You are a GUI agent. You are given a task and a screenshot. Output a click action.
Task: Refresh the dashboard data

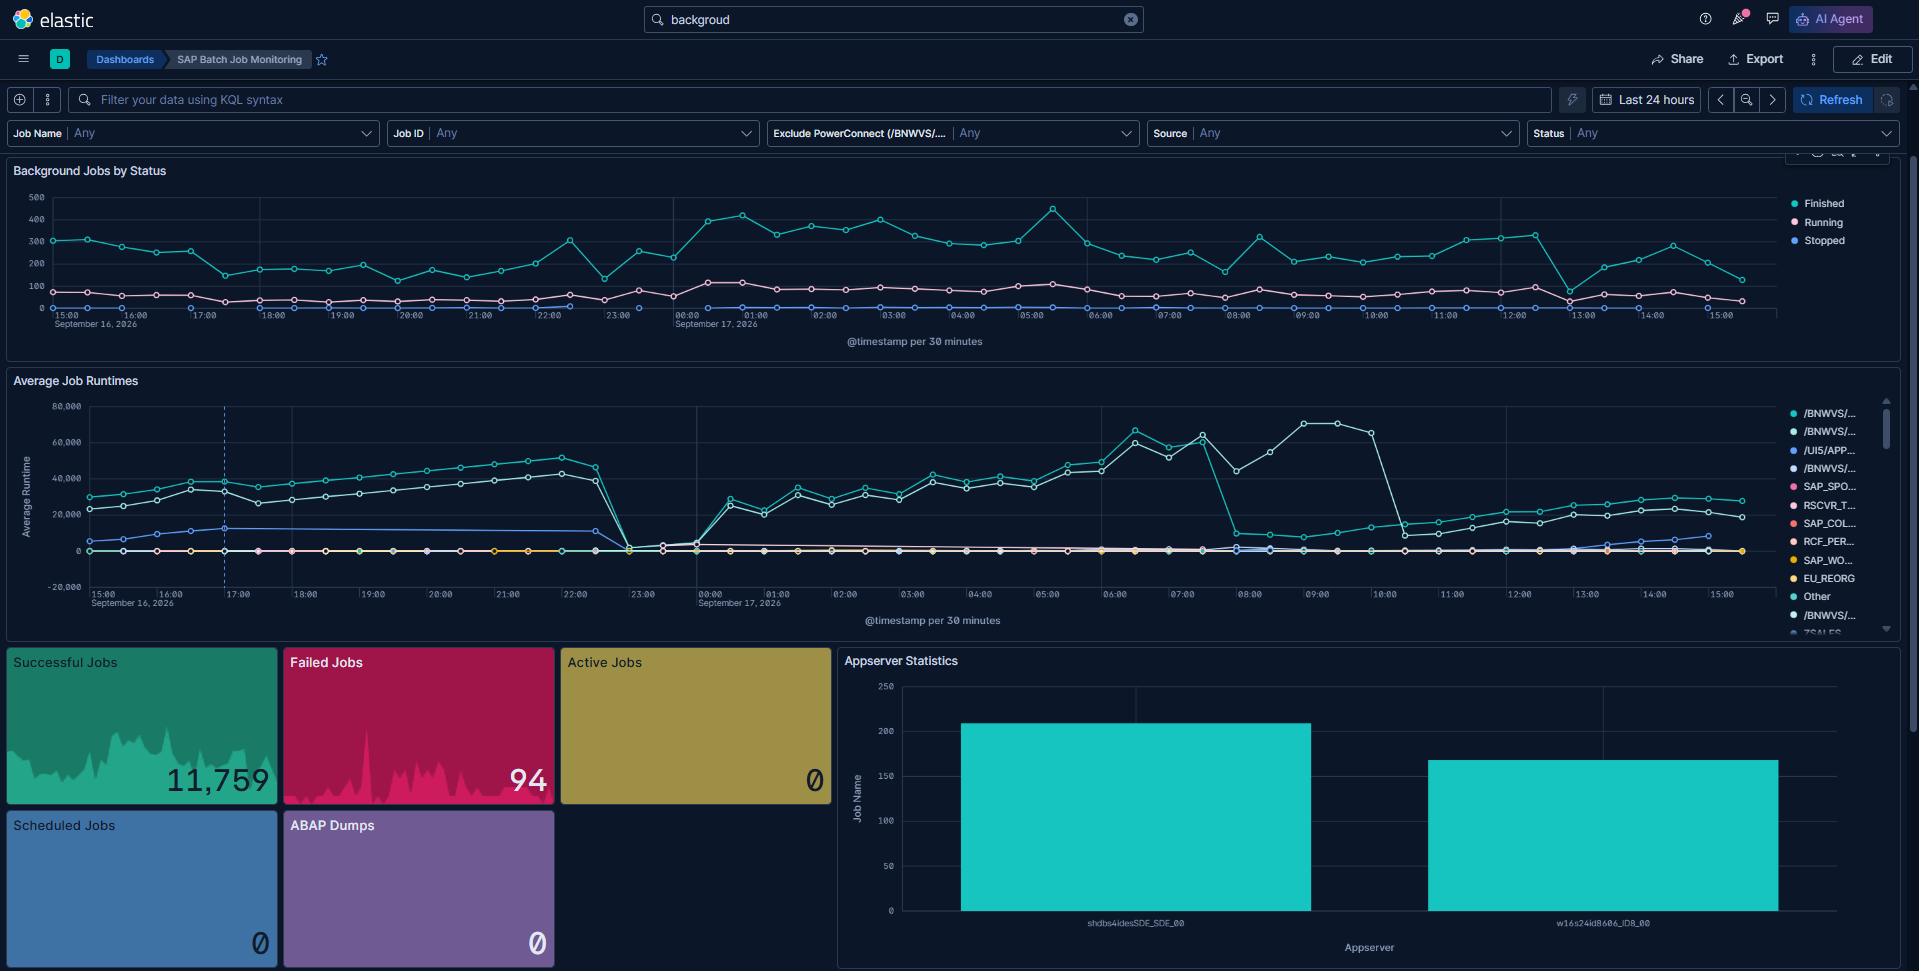click(x=1832, y=100)
